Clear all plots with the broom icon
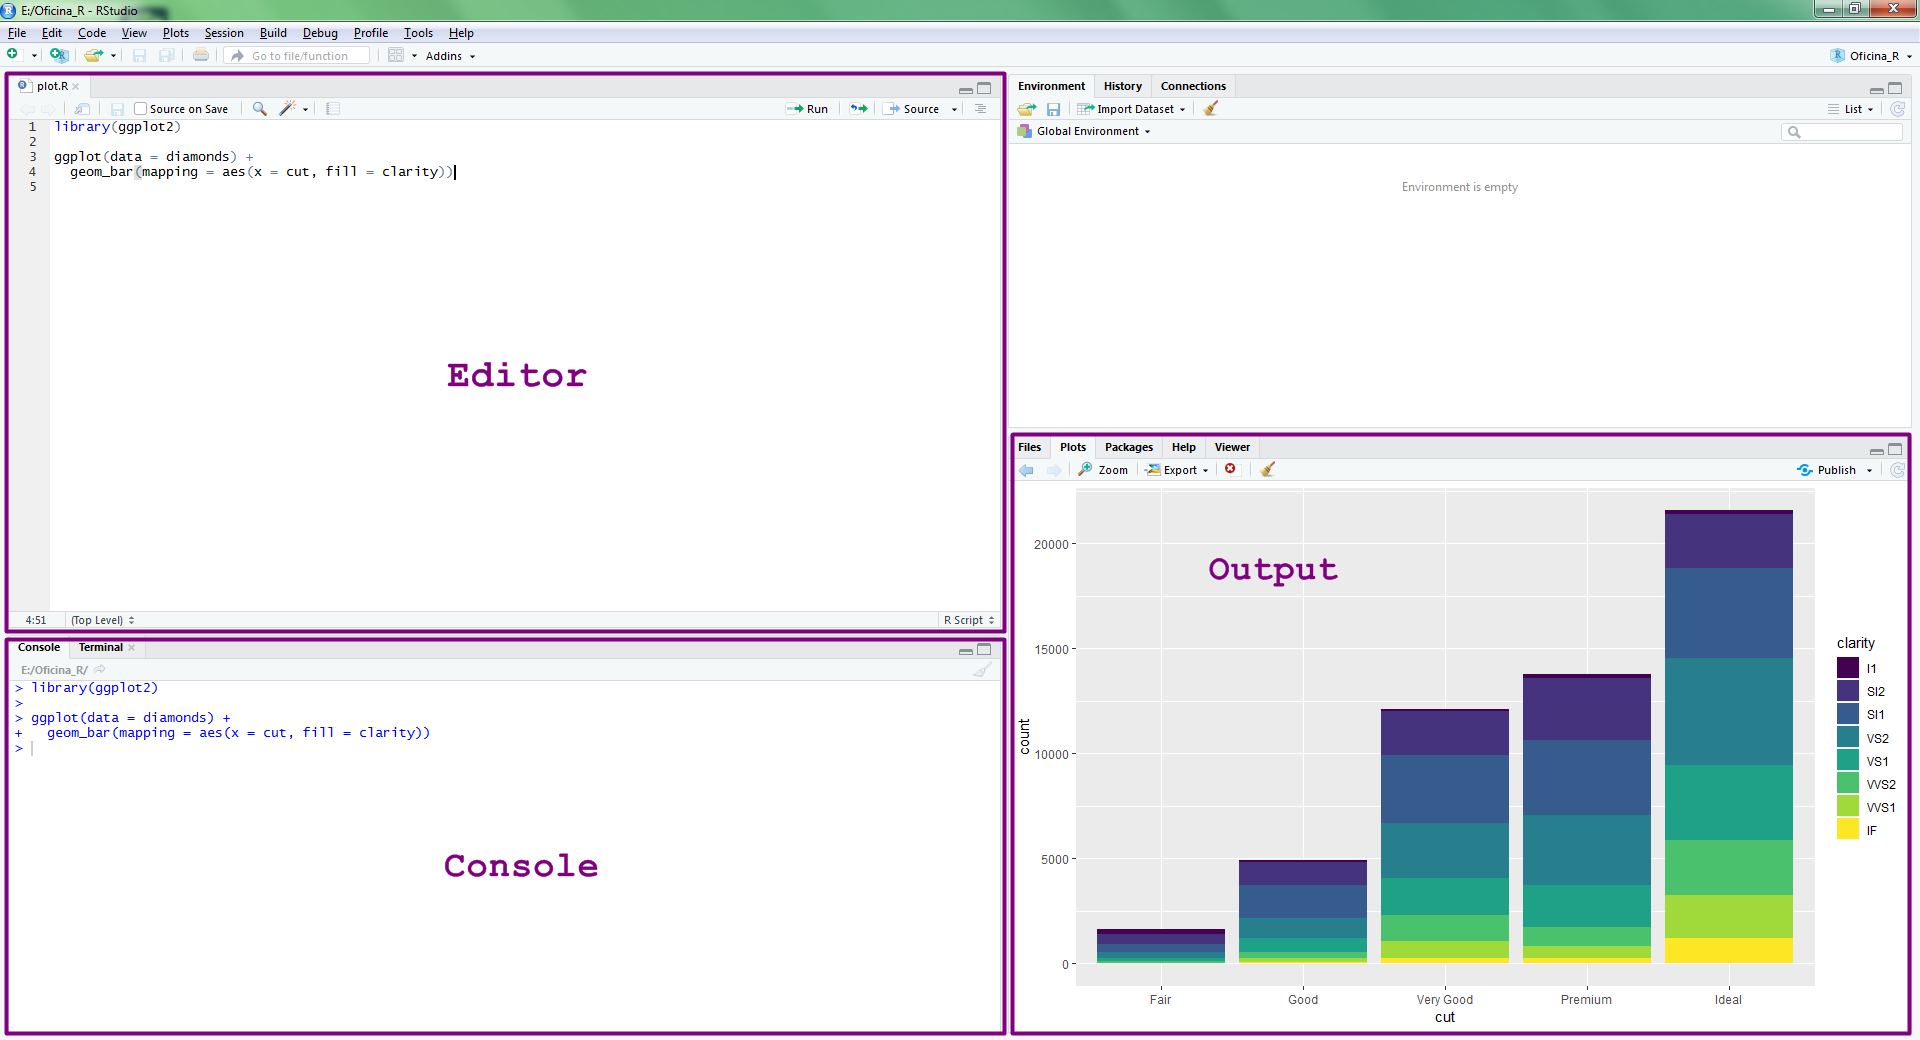The image size is (1920, 1040). pyautogui.click(x=1268, y=470)
